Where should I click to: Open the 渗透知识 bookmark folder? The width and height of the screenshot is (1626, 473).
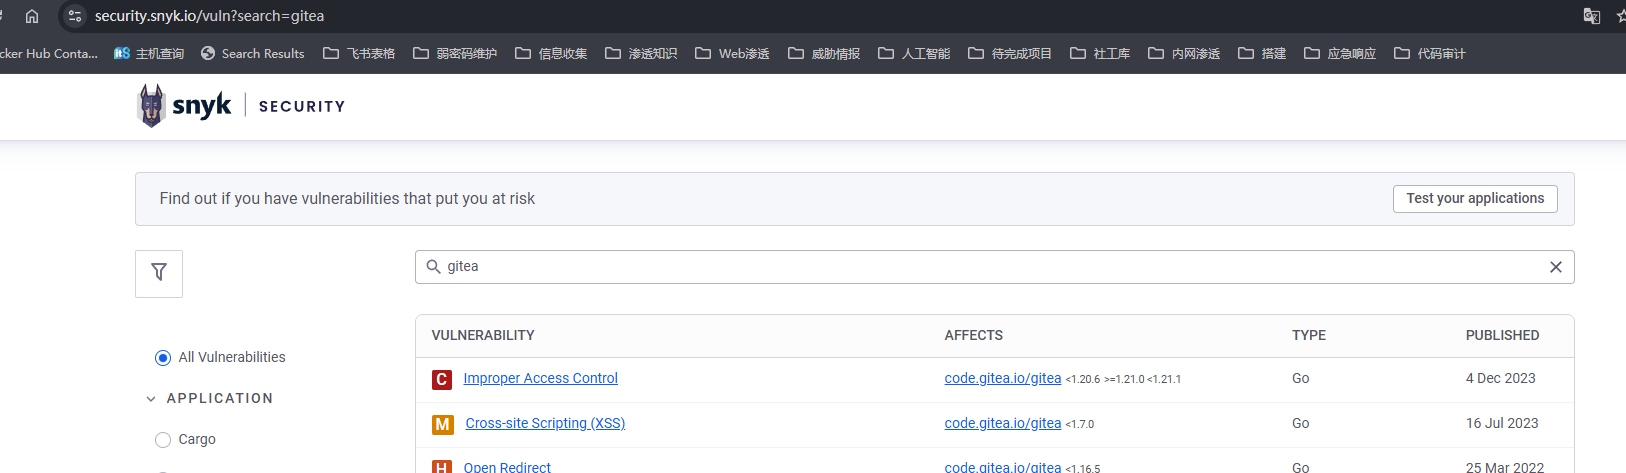point(641,53)
